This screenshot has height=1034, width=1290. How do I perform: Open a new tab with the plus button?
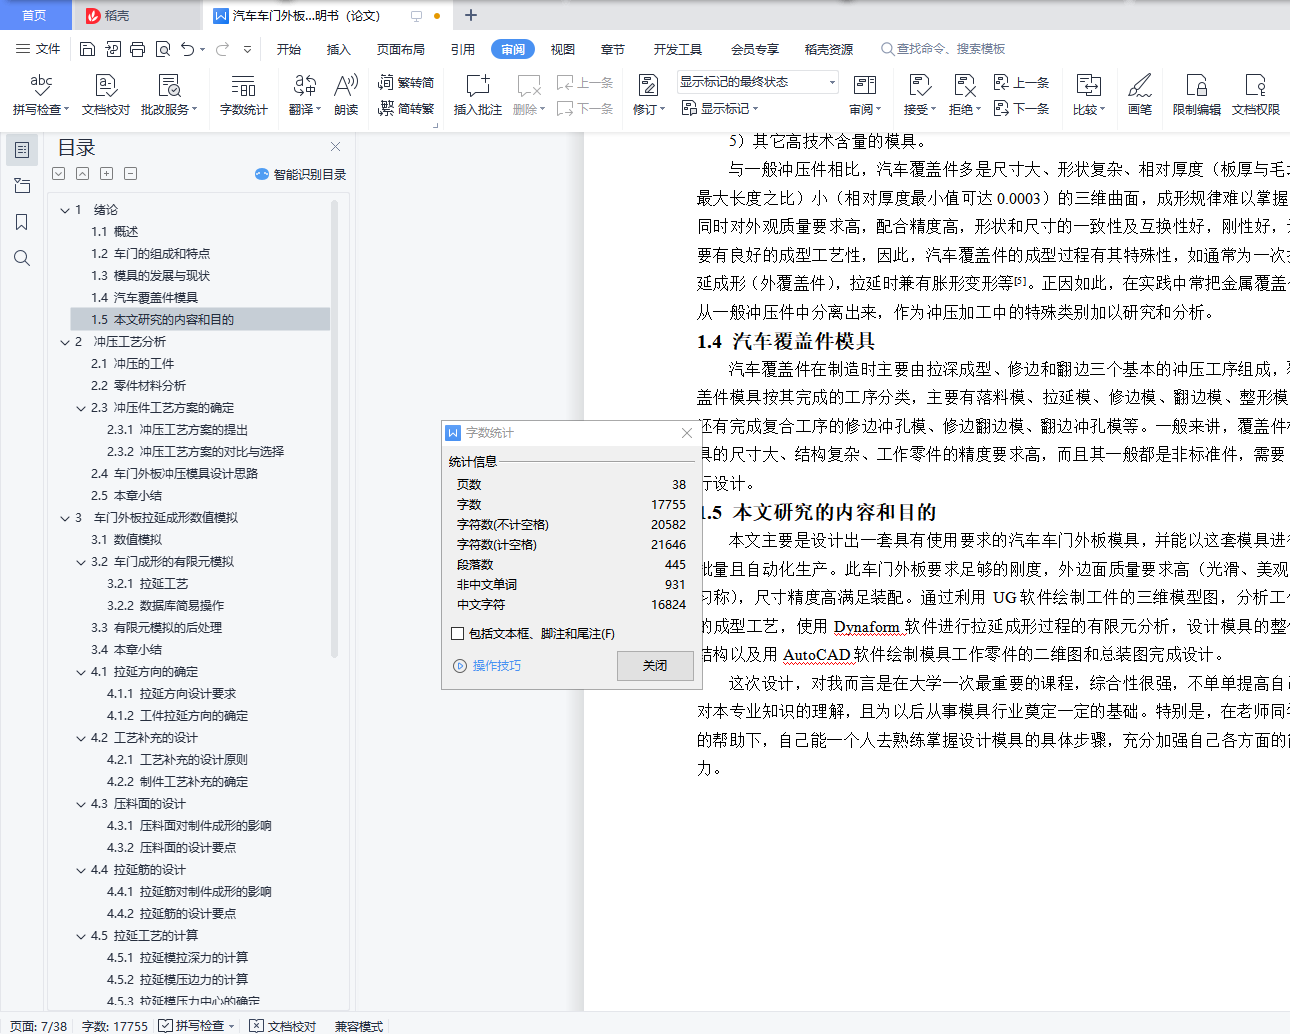(x=471, y=15)
